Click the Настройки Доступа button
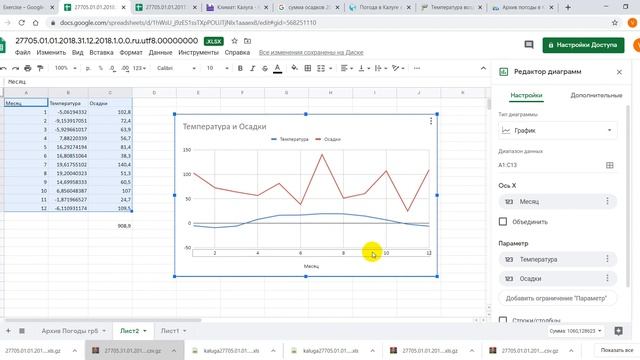640x360 pixels. (583, 45)
